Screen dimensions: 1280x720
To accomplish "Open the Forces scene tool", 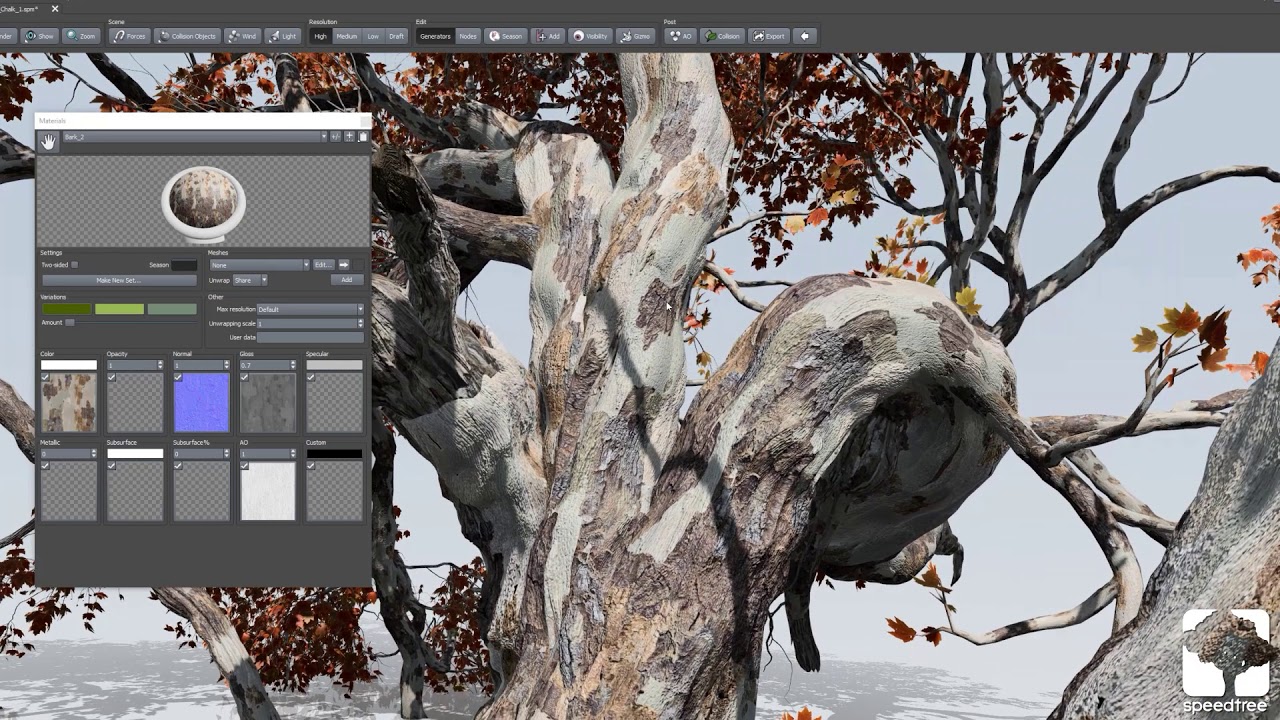I will coord(129,36).
